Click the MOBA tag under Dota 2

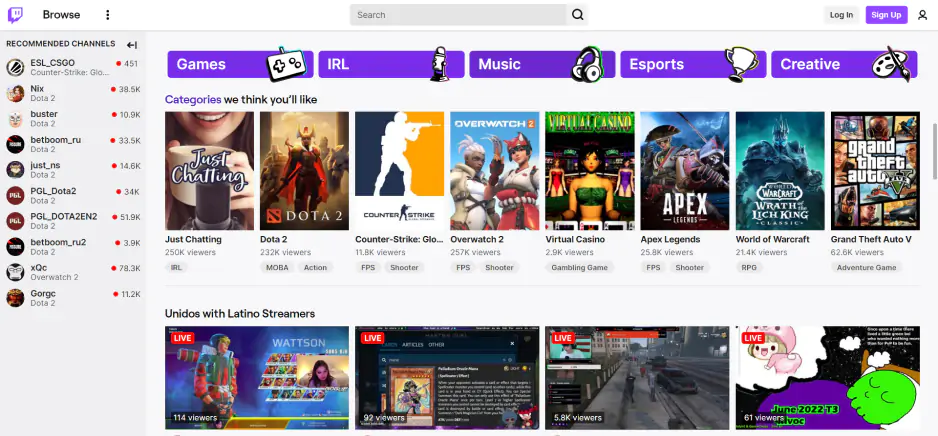point(277,268)
